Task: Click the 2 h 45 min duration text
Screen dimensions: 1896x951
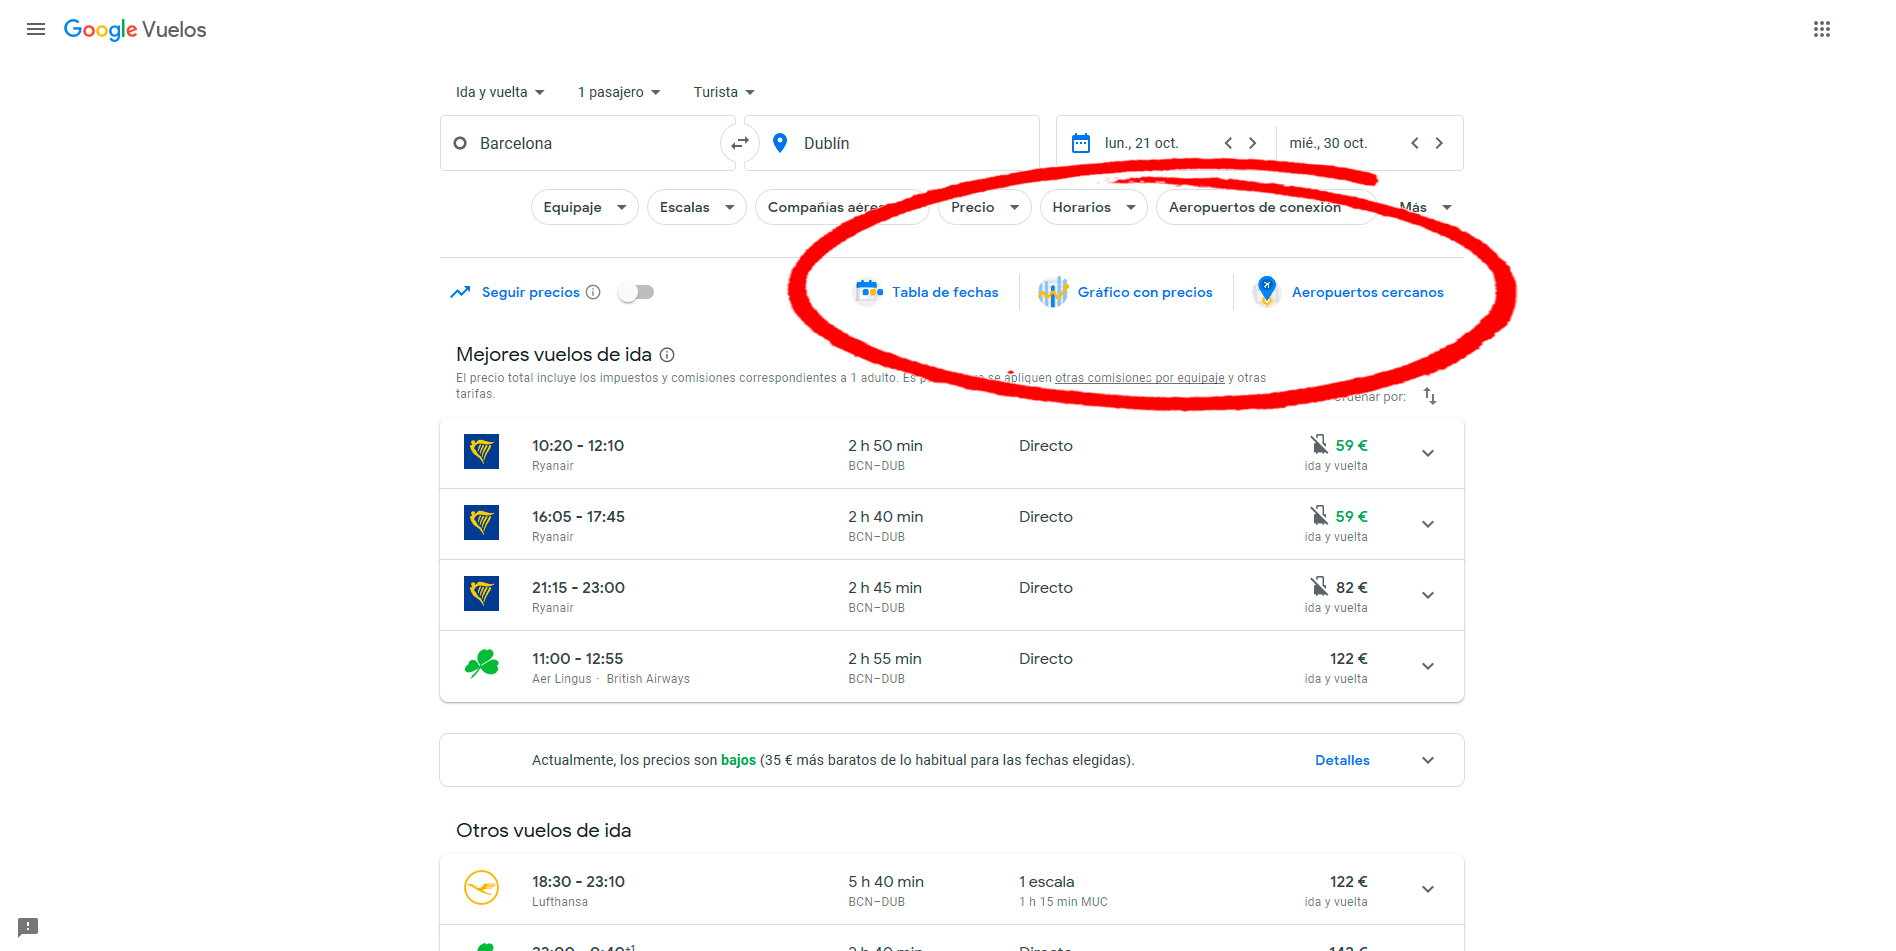Action: 885,587
